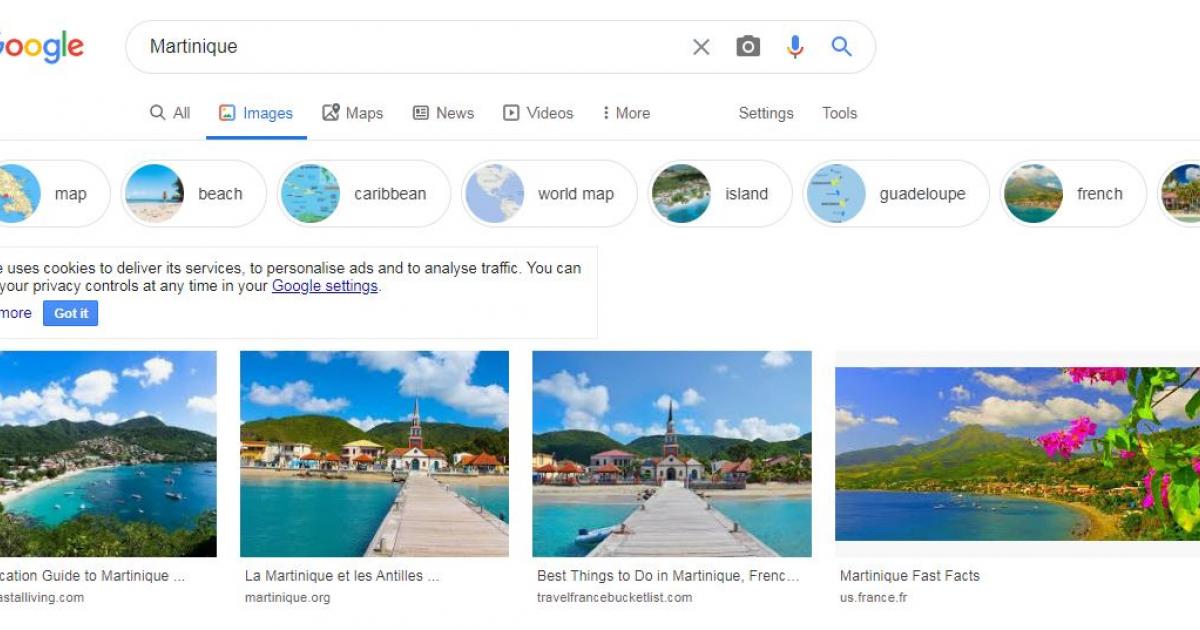
Task: Go to Google homepage via logo
Action: tap(41, 47)
